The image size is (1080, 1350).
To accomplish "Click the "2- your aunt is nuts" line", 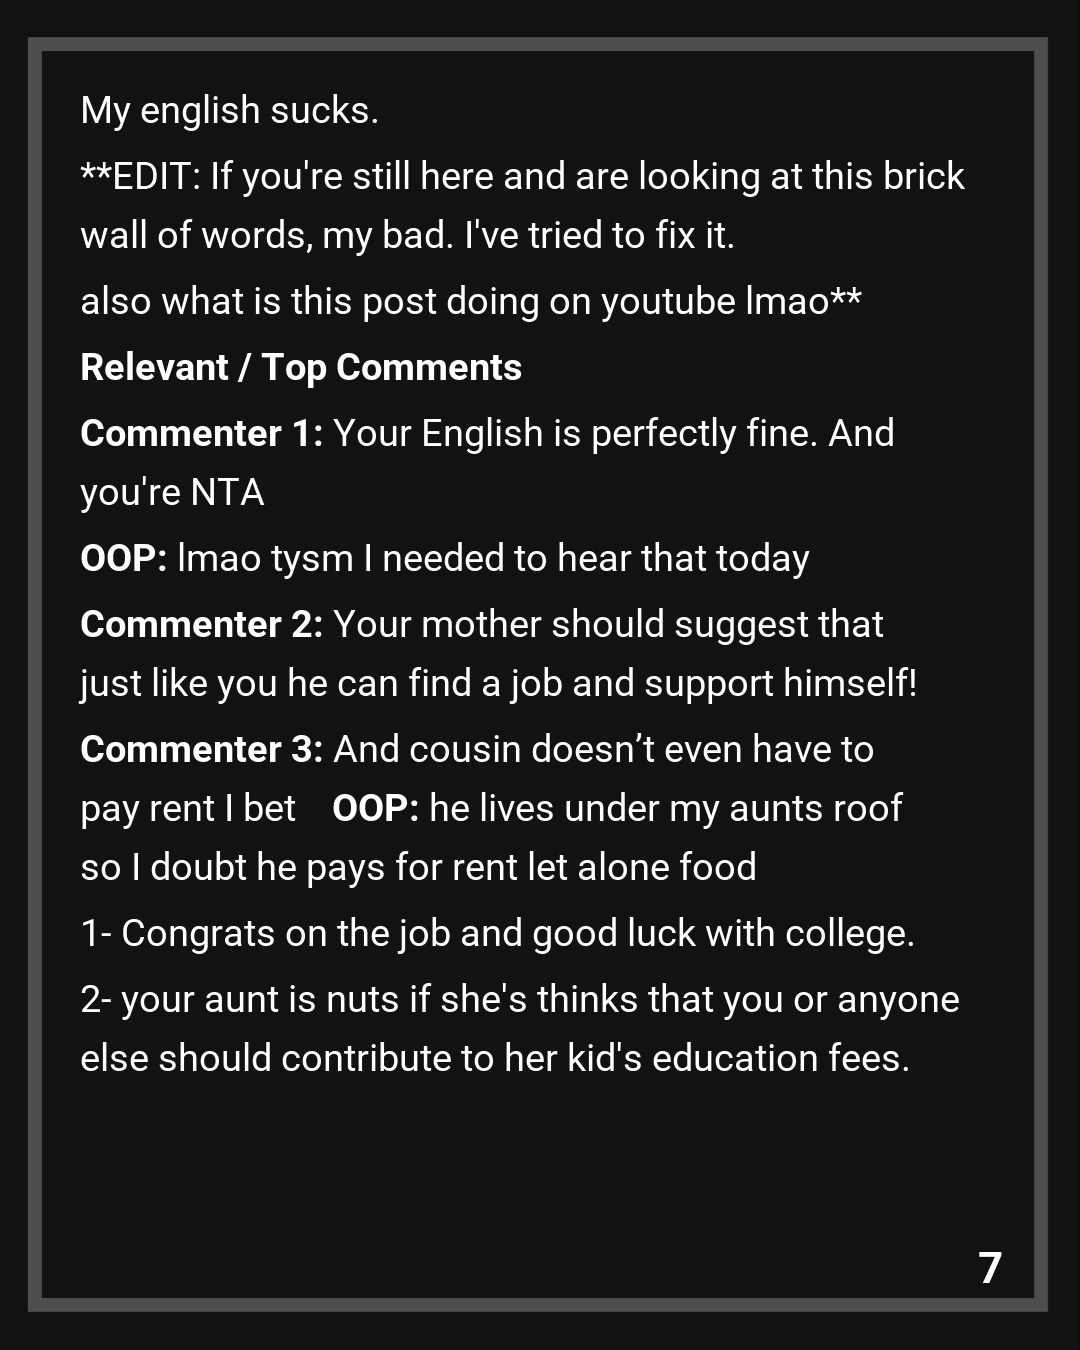I will pyautogui.click(x=519, y=1000).
